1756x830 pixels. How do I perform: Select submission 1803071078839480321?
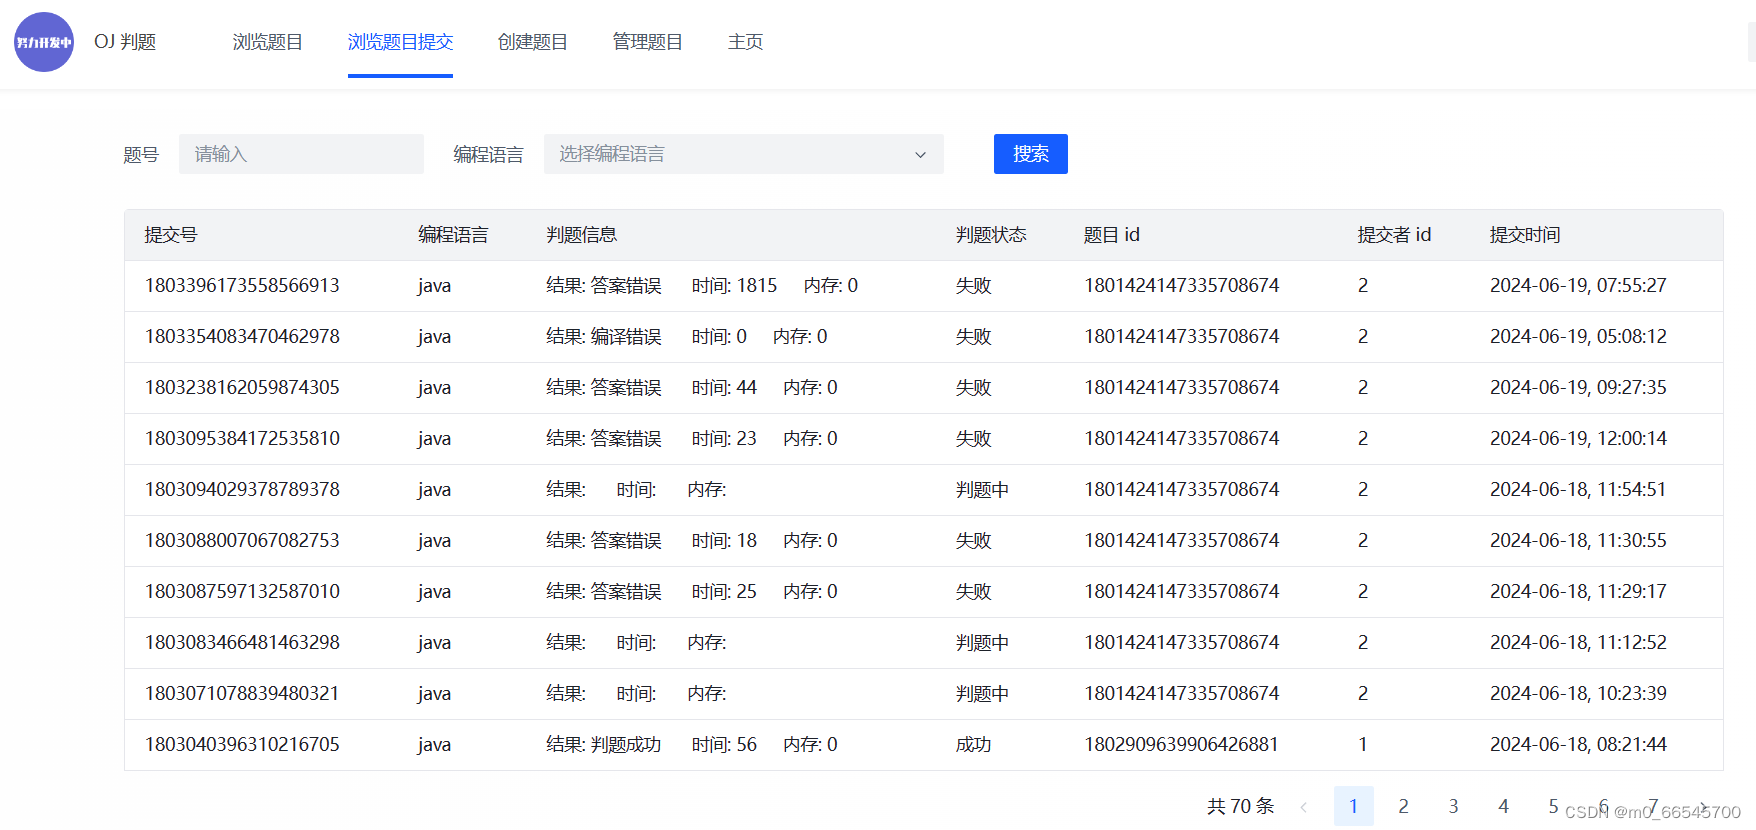(x=242, y=694)
